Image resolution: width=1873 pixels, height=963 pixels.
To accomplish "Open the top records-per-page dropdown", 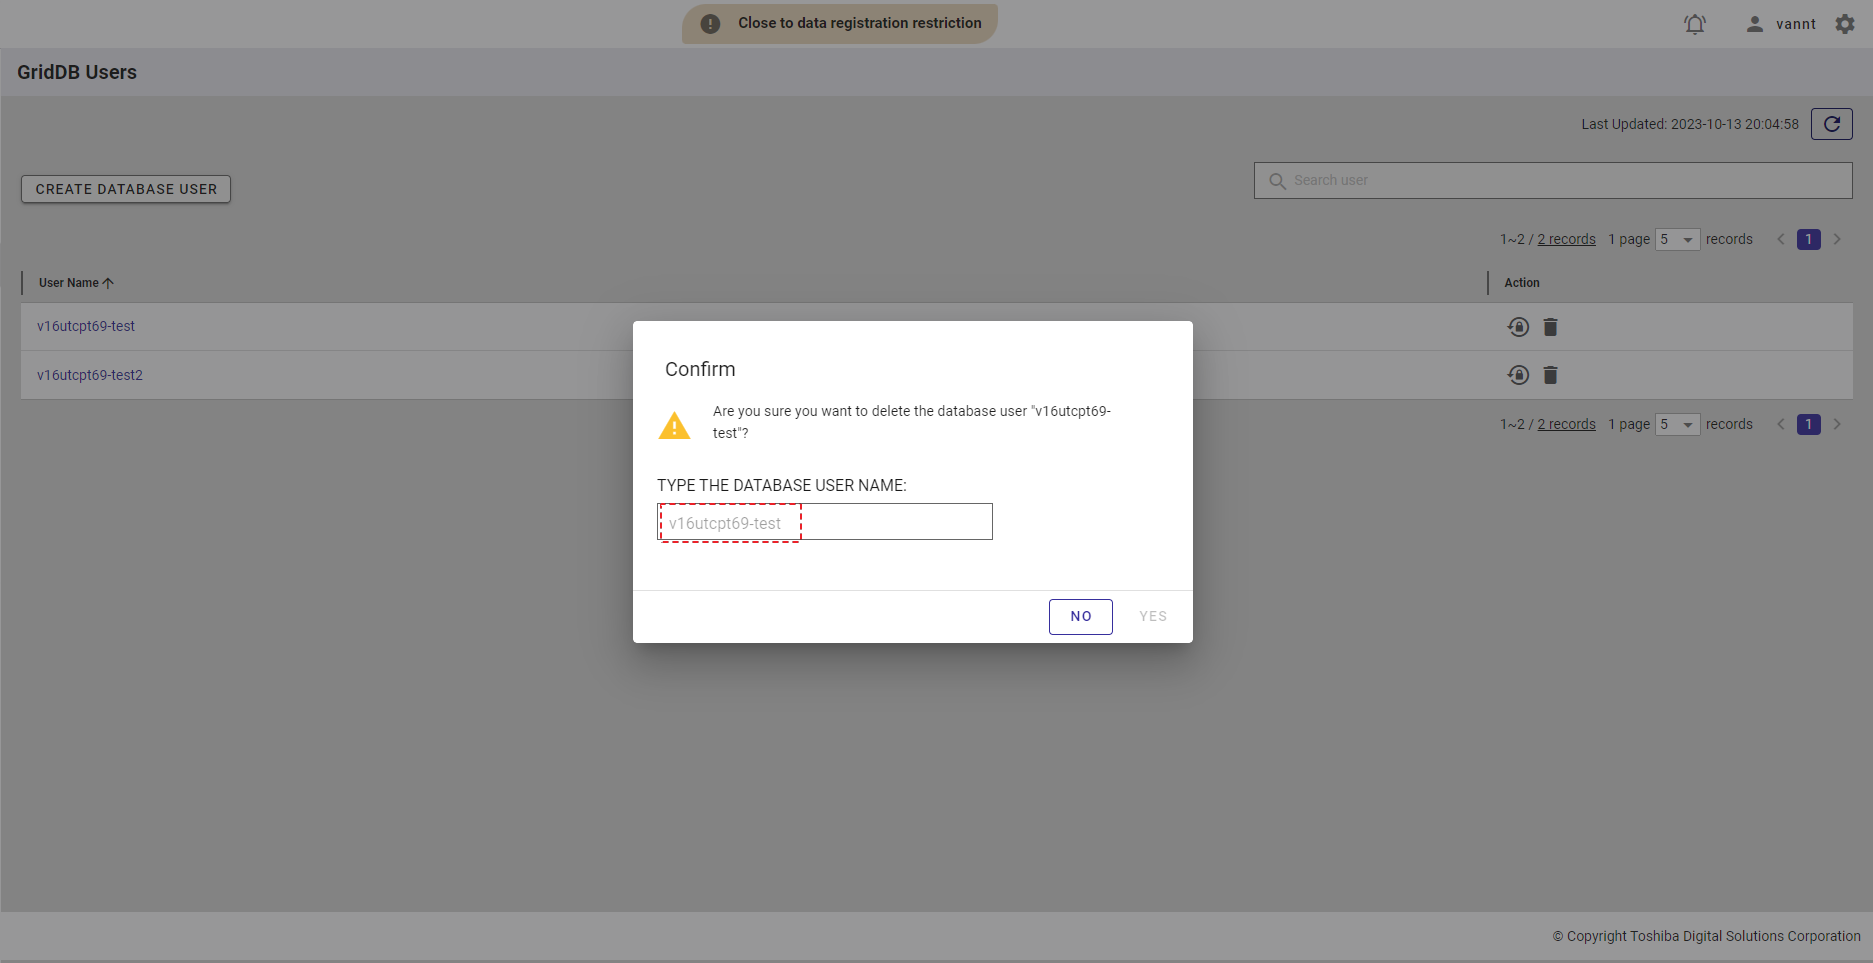I will tap(1677, 240).
